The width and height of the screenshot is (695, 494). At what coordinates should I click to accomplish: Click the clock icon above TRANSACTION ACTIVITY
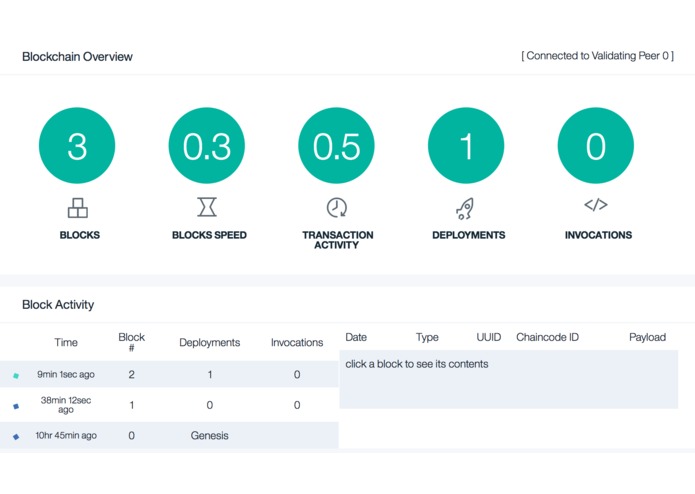tap(337, 207)
